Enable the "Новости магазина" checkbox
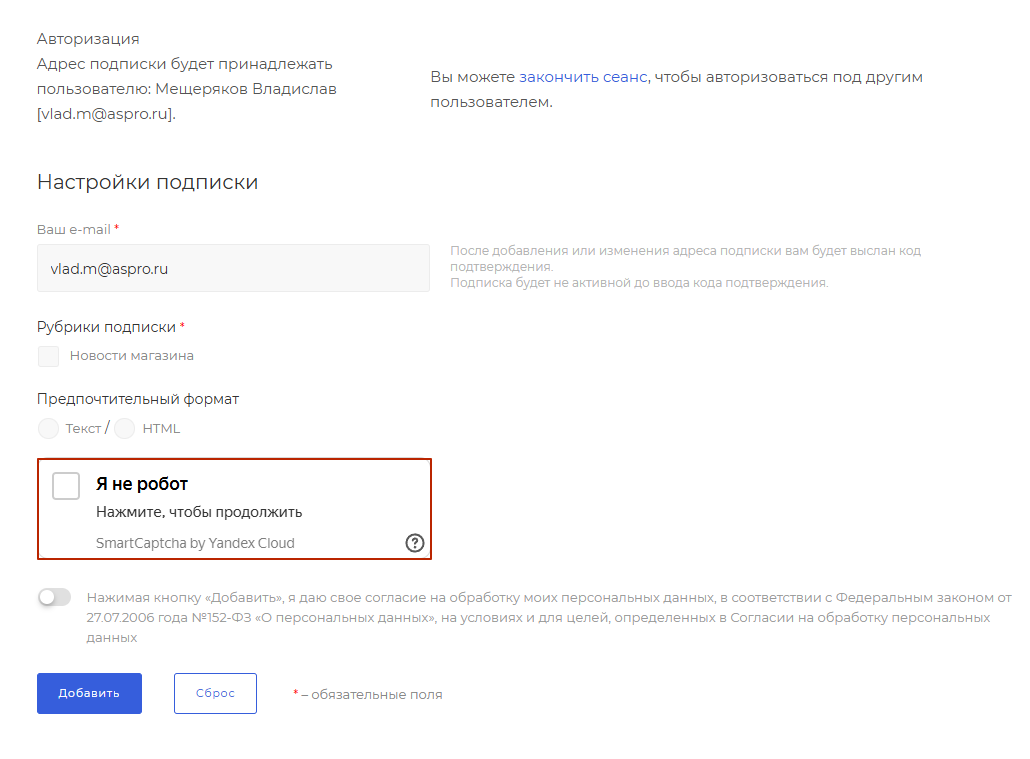 [x=48, y=356]
